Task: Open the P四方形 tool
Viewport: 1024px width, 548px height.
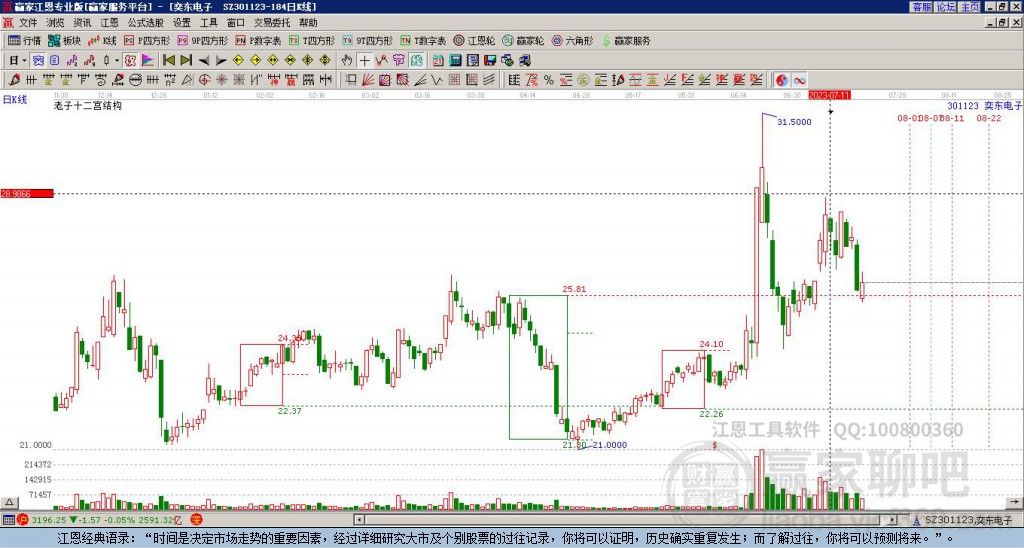Action: coord(147,40)
